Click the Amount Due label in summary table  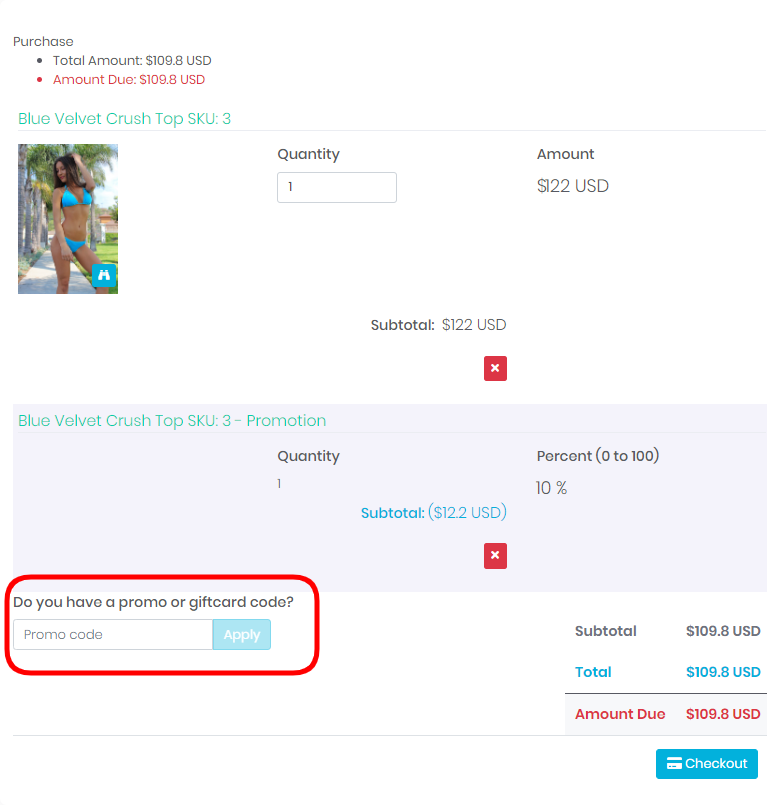coord(620,714)
